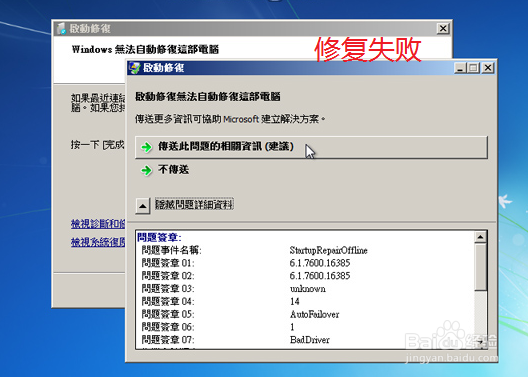Open the 檢視系統 restore link in background window
The image size is (528, 377).
point(98,242)
